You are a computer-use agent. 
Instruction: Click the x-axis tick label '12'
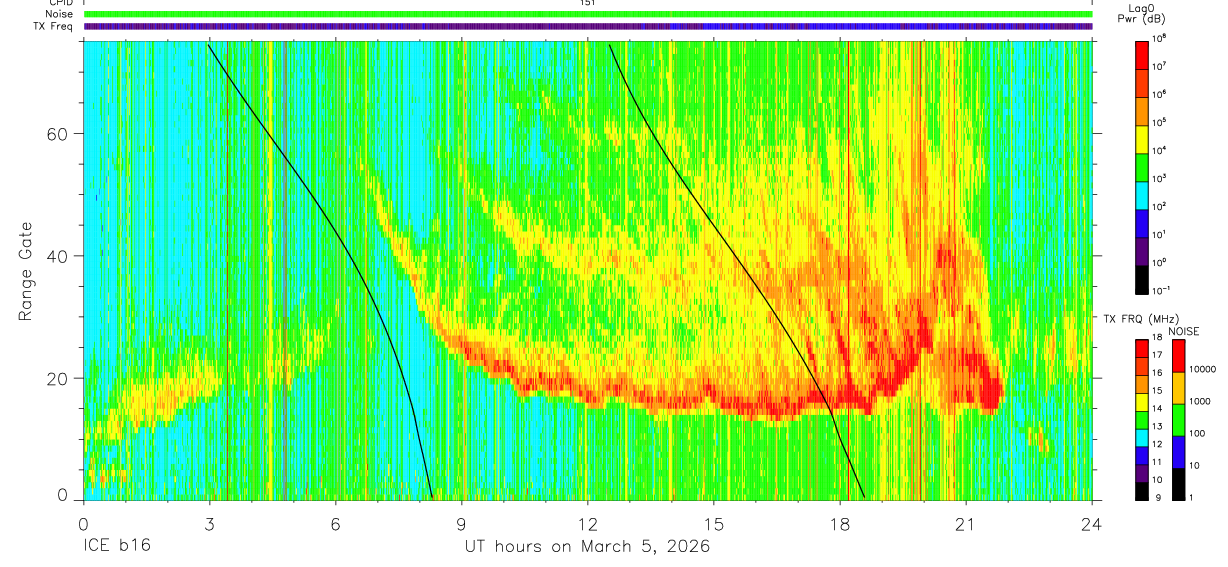(x=587, y=523)
